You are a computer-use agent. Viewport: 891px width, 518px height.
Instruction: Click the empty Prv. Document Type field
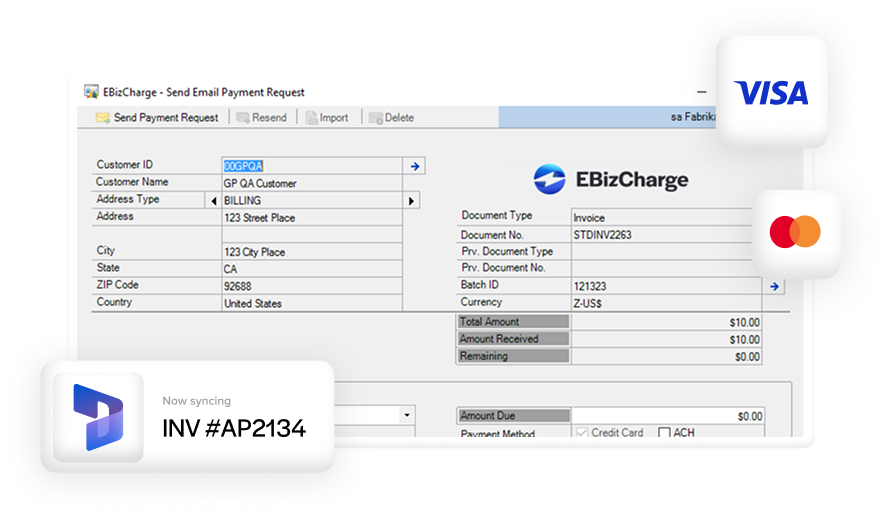coord(662,252)
